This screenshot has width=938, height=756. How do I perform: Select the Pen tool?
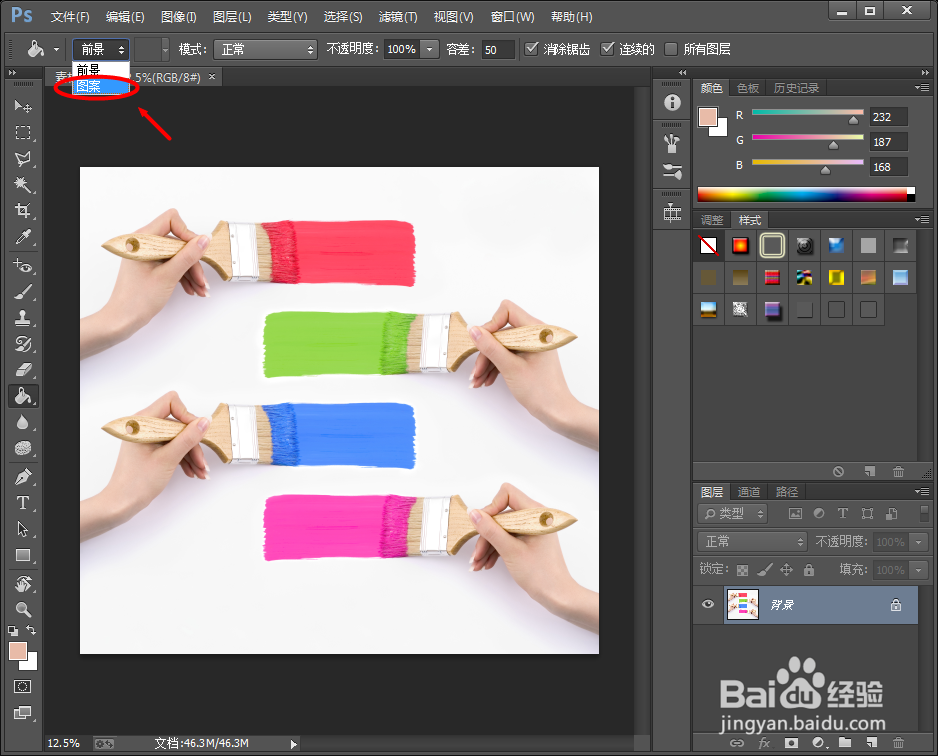point(23,477)
